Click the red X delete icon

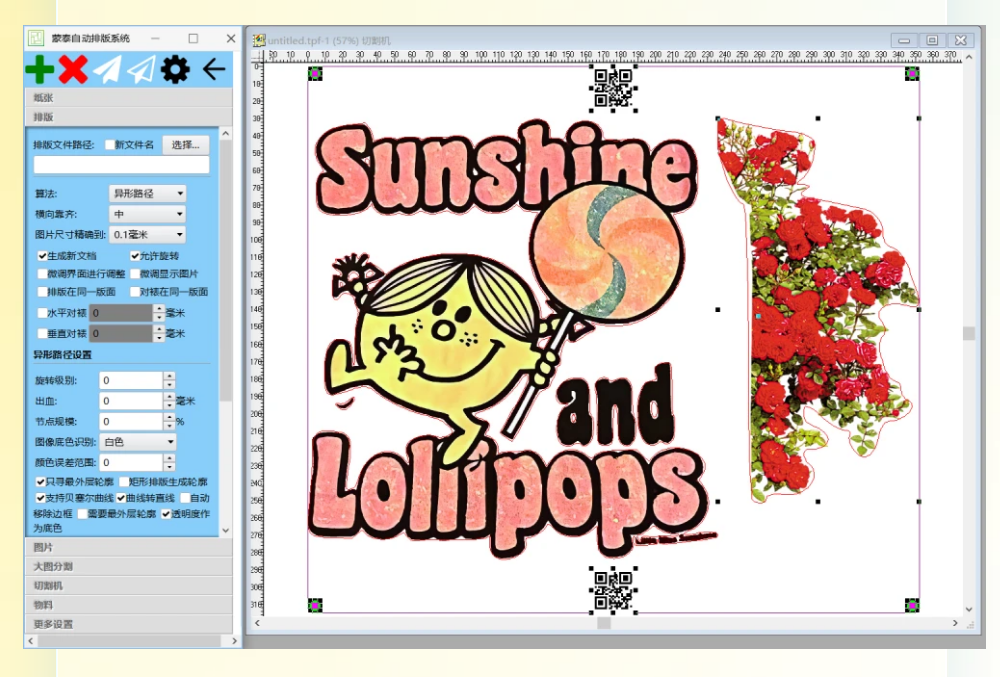click(x=73, y=69)
